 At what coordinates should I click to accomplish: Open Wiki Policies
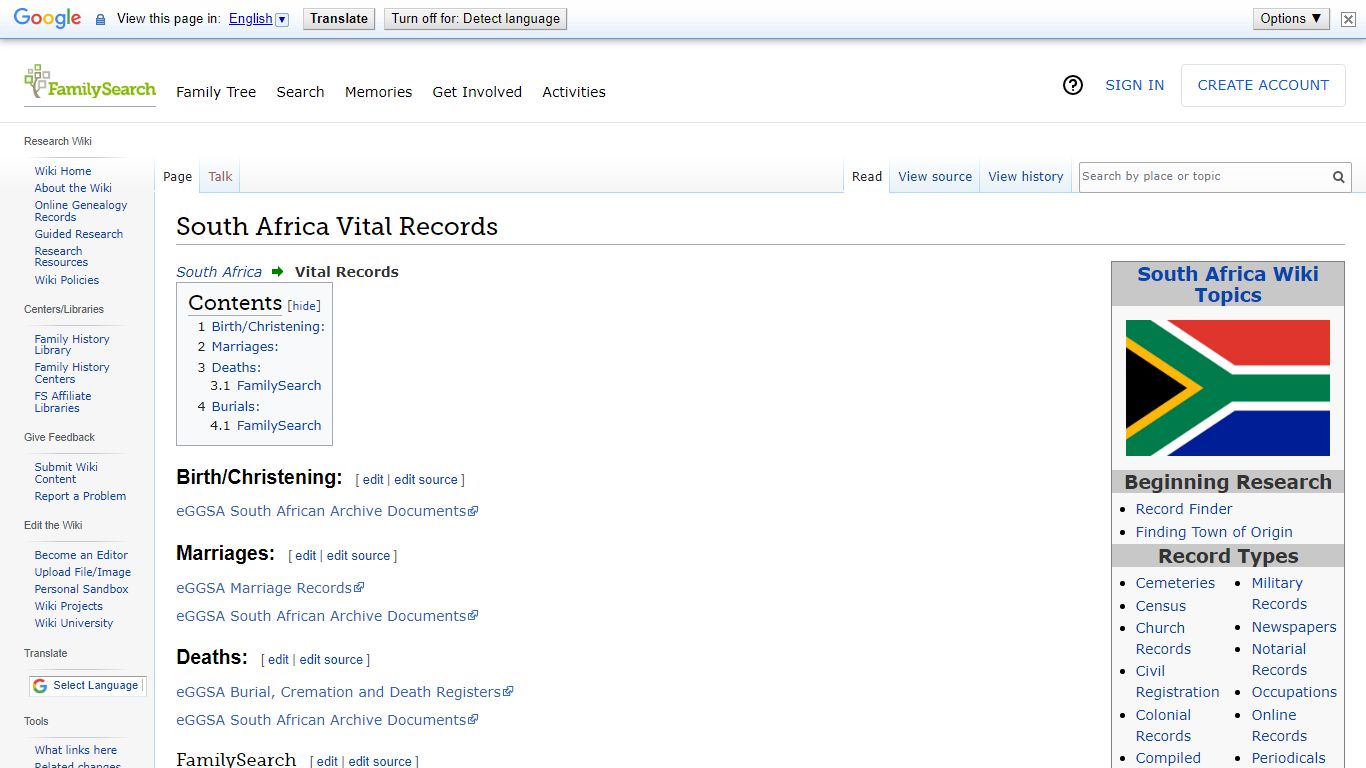pos(67,280)
